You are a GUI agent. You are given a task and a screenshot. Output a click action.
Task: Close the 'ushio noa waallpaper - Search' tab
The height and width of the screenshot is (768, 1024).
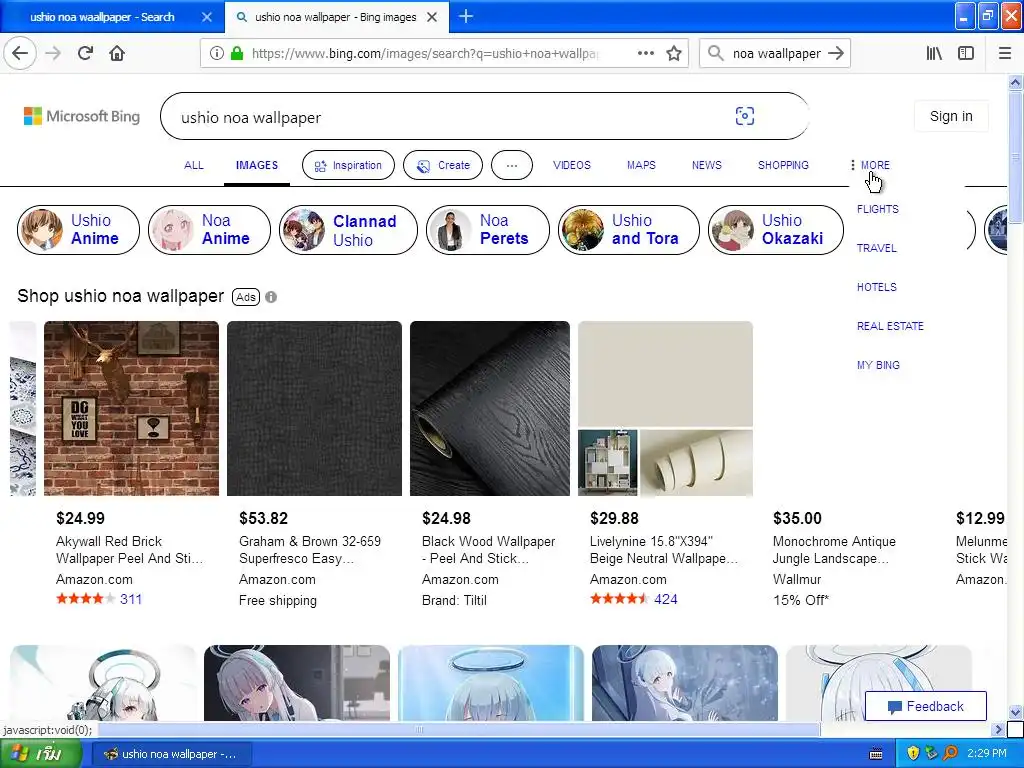click(207, 17)
